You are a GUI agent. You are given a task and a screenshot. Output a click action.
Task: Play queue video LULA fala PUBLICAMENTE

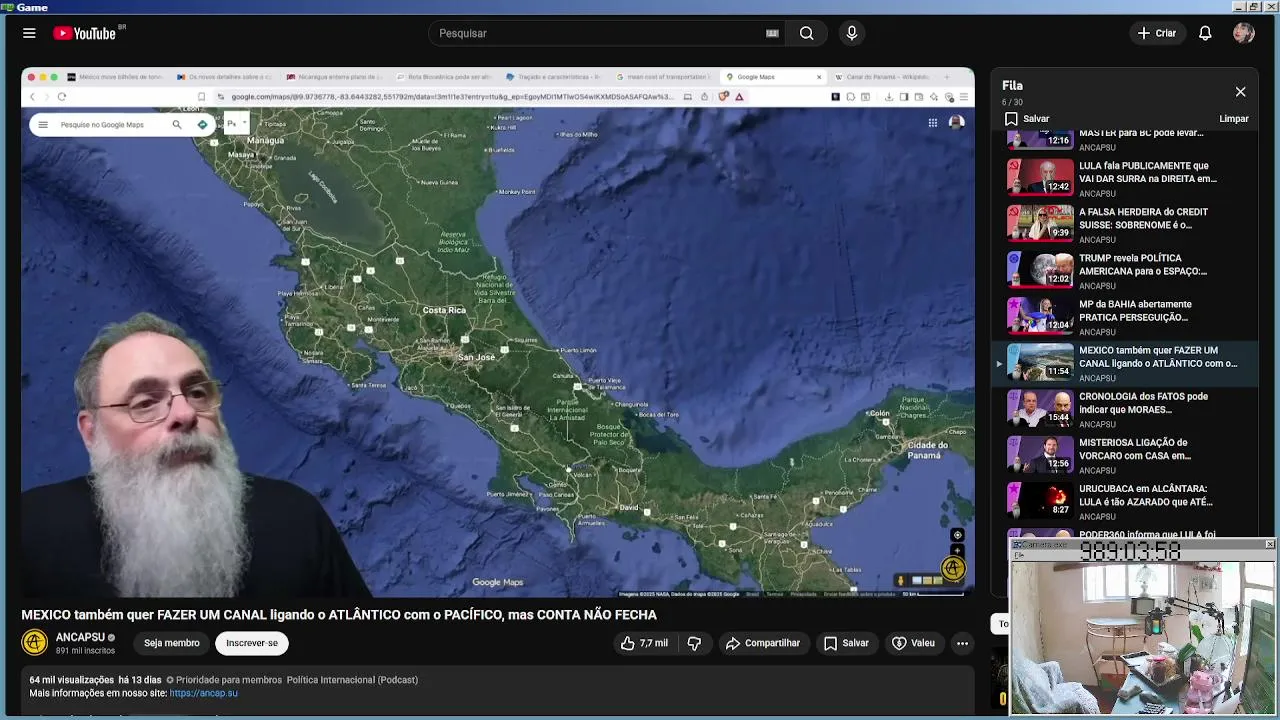coord(1125,177)
